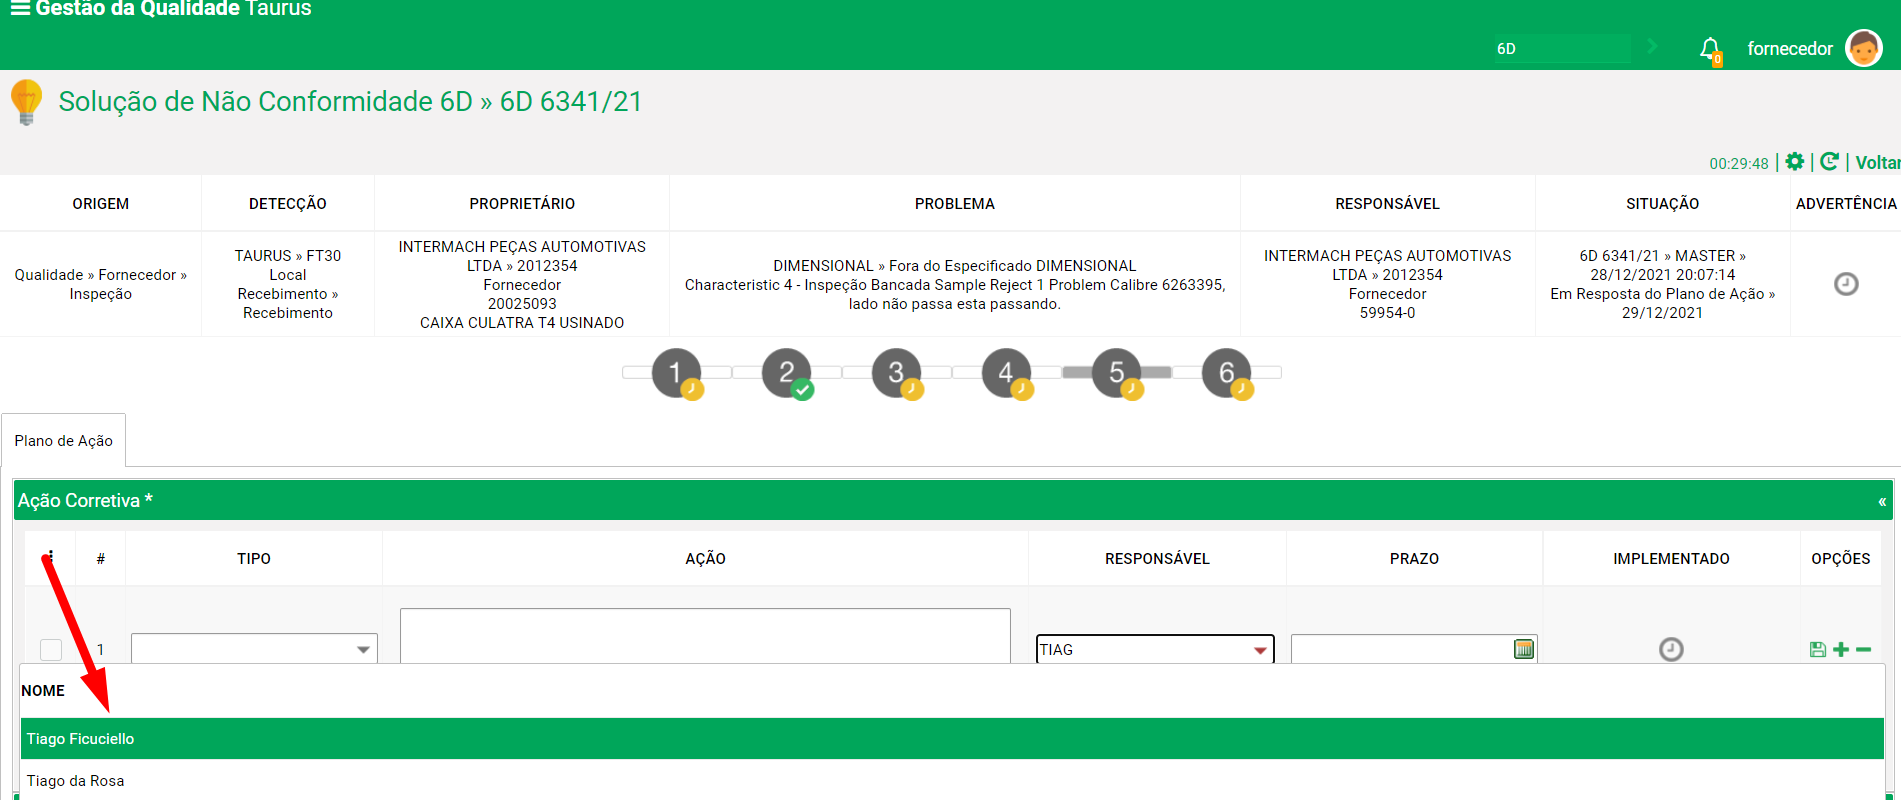This screenshot has width=1901, height=800.
Task: Collapse the Ação Corretiva panel
Action: click(1881, 501)
